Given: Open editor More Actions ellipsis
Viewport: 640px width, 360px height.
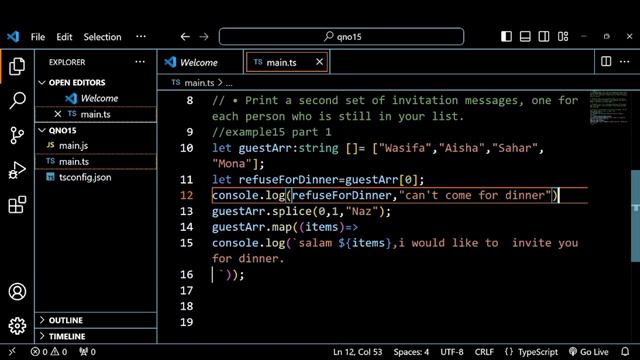Looking at the screenshot, I should (x=624, y=62).
